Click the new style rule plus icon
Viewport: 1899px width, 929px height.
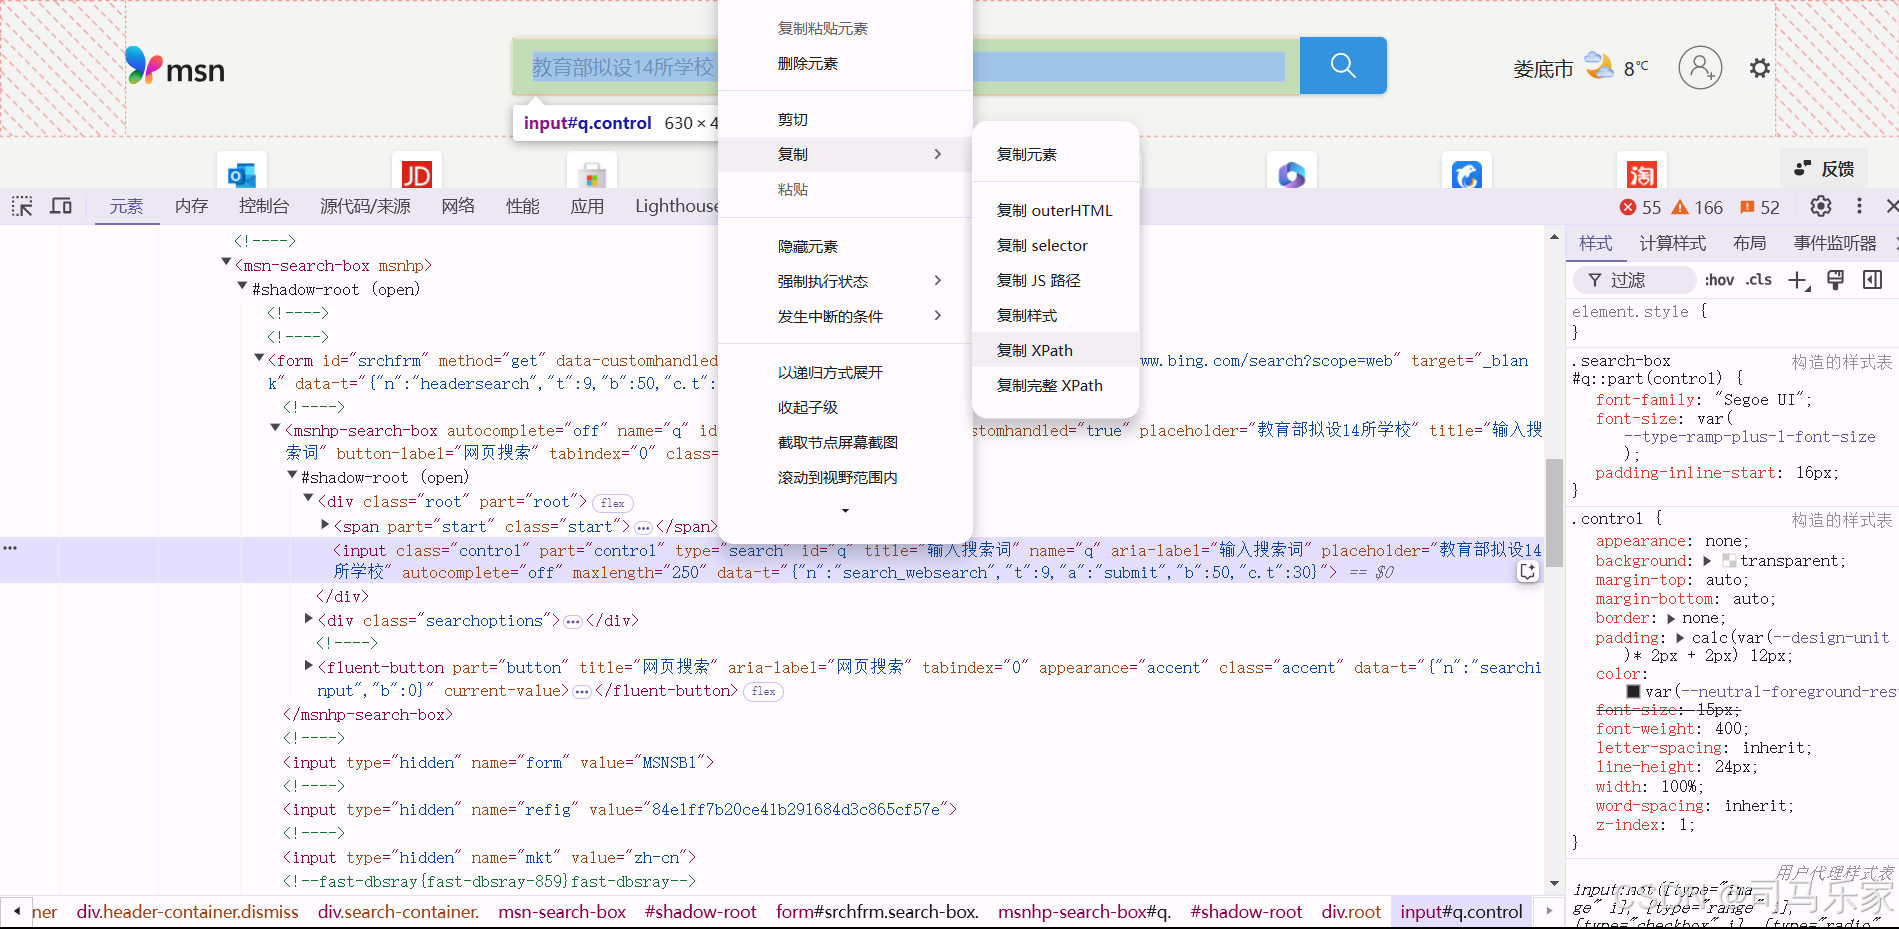click(1797, 279)
